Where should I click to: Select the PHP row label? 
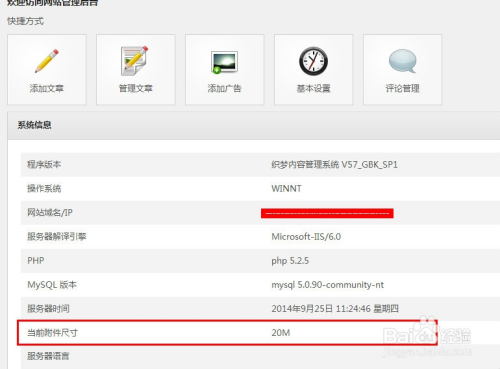tap(36, 260)
